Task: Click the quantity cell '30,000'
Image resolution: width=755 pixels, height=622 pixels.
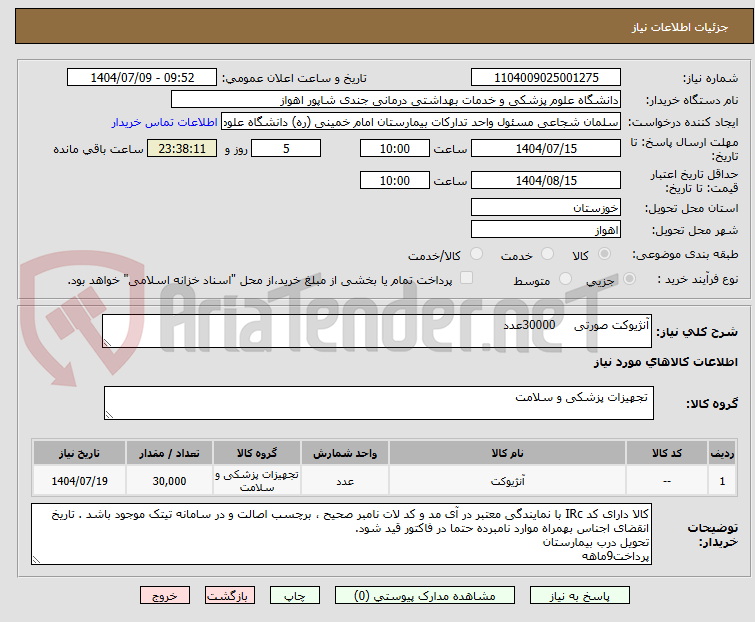Action: 169,481
